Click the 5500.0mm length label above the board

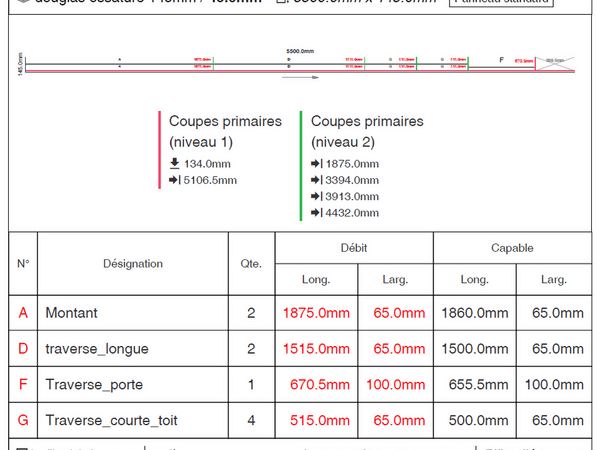[301, 48]
